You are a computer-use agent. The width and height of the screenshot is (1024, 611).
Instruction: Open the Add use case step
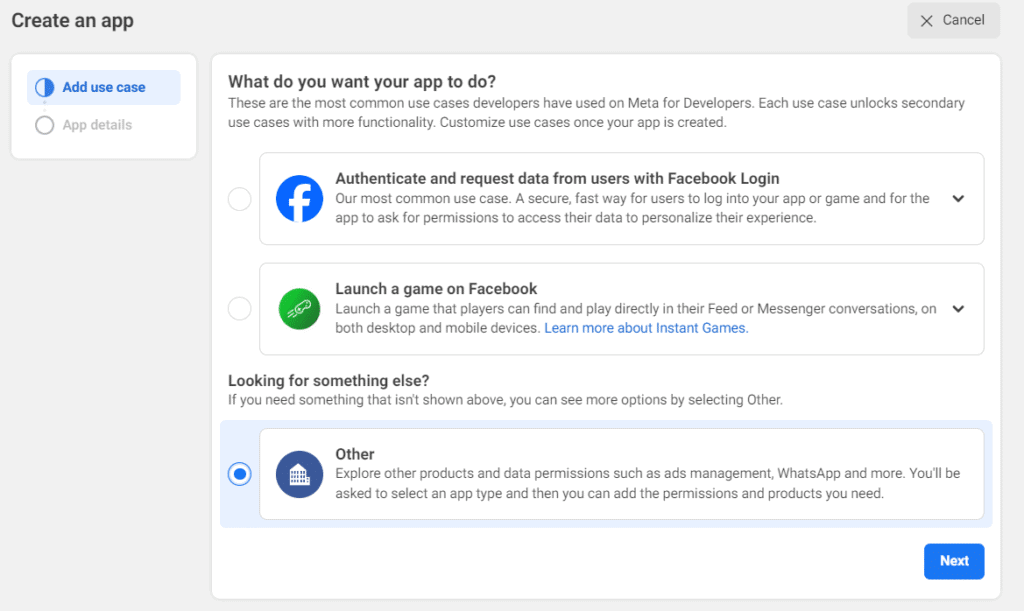tap(103, 88)
